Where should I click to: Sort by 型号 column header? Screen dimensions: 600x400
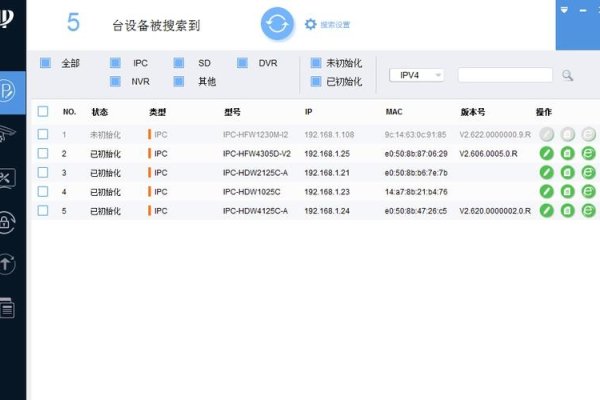[232, 112]
